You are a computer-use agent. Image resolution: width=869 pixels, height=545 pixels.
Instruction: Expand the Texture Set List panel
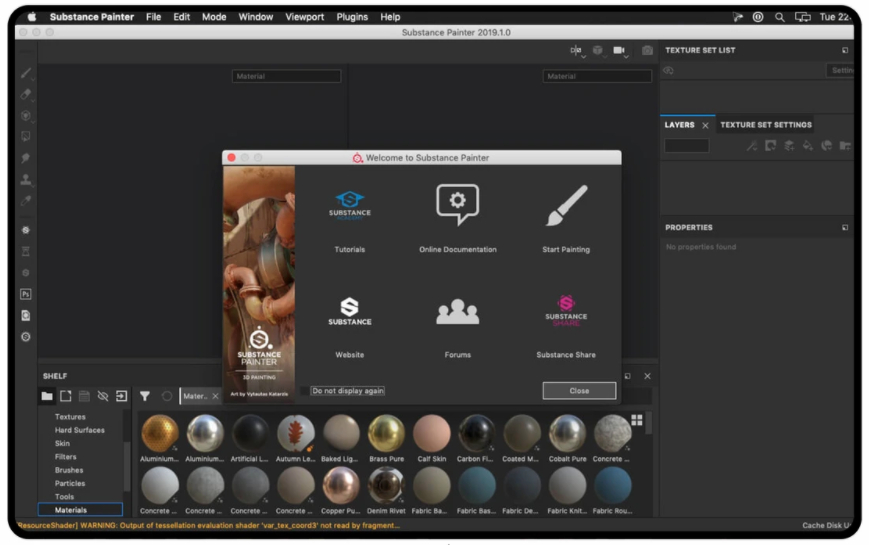click(845, 50)
